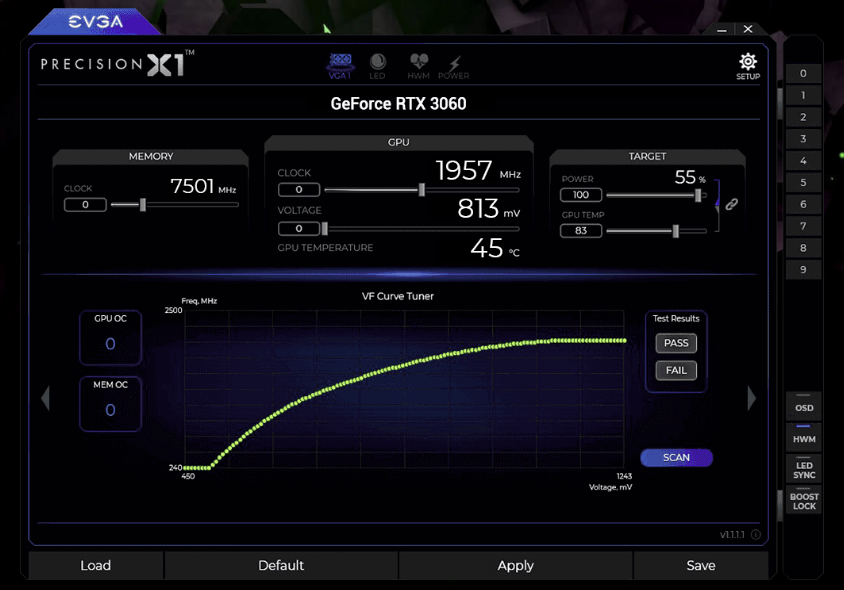The height and width of the screenshot is (590, 844).
Task: Click the GPU TEMP target value field
Action: coord(581,231)
